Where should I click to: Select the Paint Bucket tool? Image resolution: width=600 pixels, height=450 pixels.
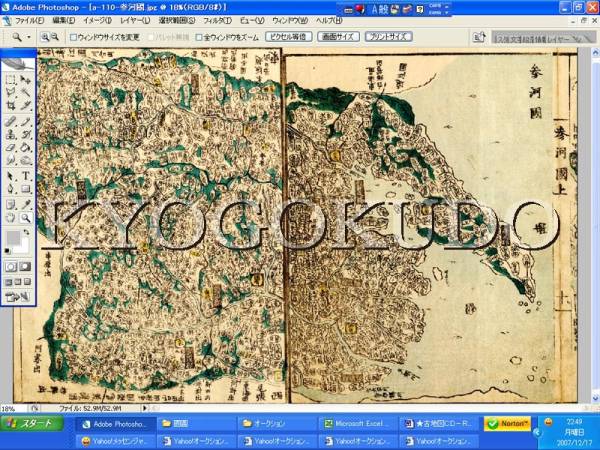pos(25,147)
